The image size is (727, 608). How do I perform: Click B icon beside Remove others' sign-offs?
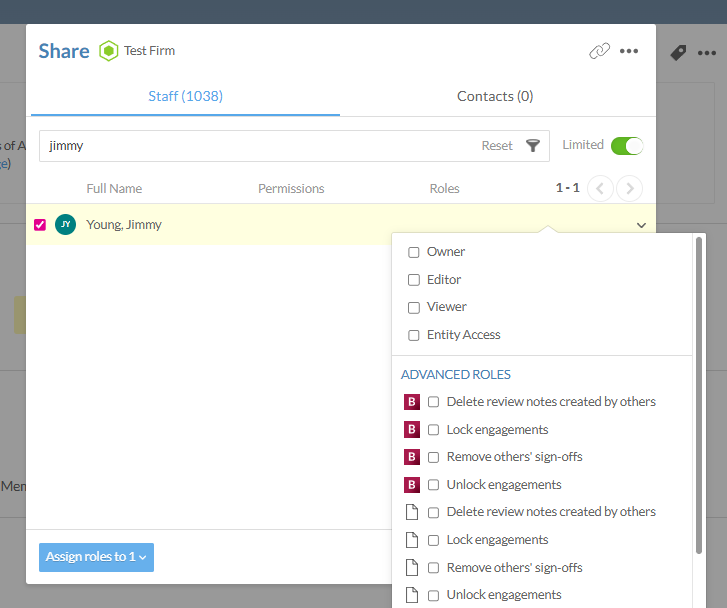[412, 457]
